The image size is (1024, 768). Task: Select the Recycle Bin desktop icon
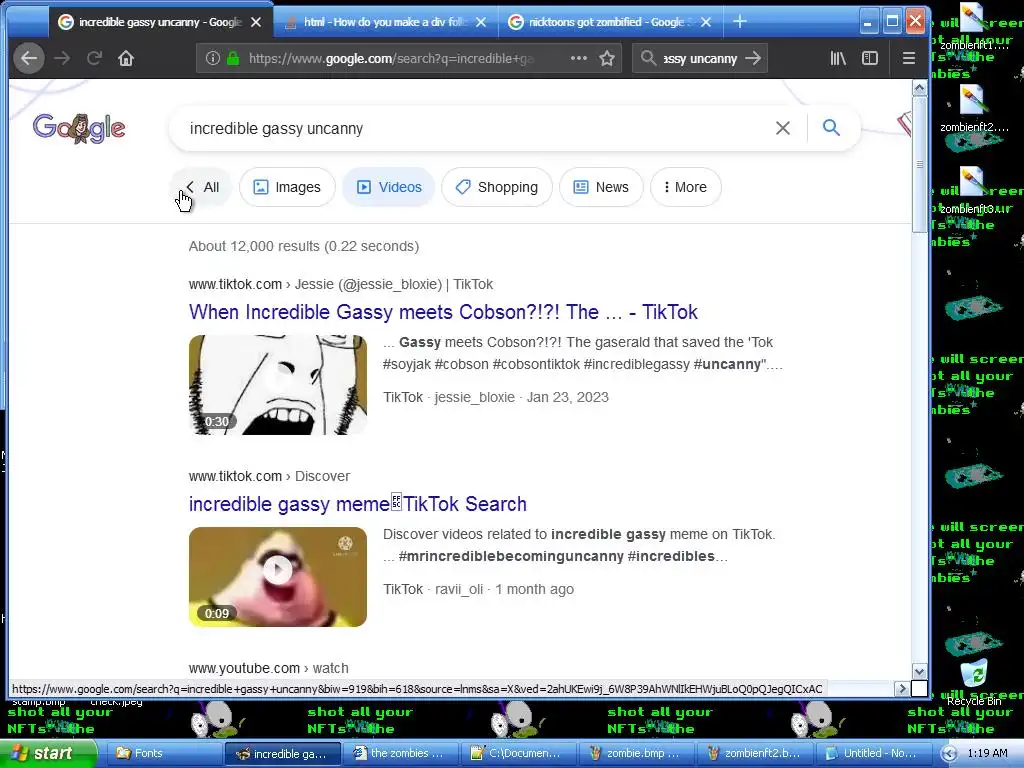[x=974, y=682]
